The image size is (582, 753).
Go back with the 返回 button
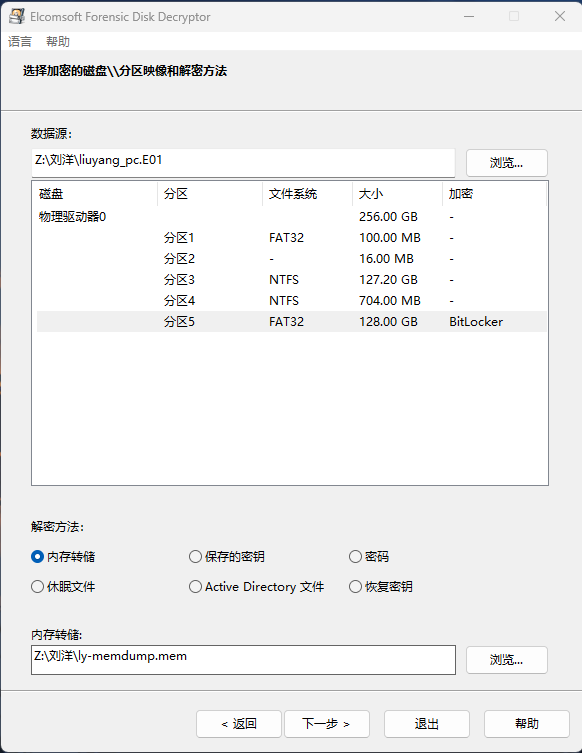pyautogui.click(x=239, y=724)
